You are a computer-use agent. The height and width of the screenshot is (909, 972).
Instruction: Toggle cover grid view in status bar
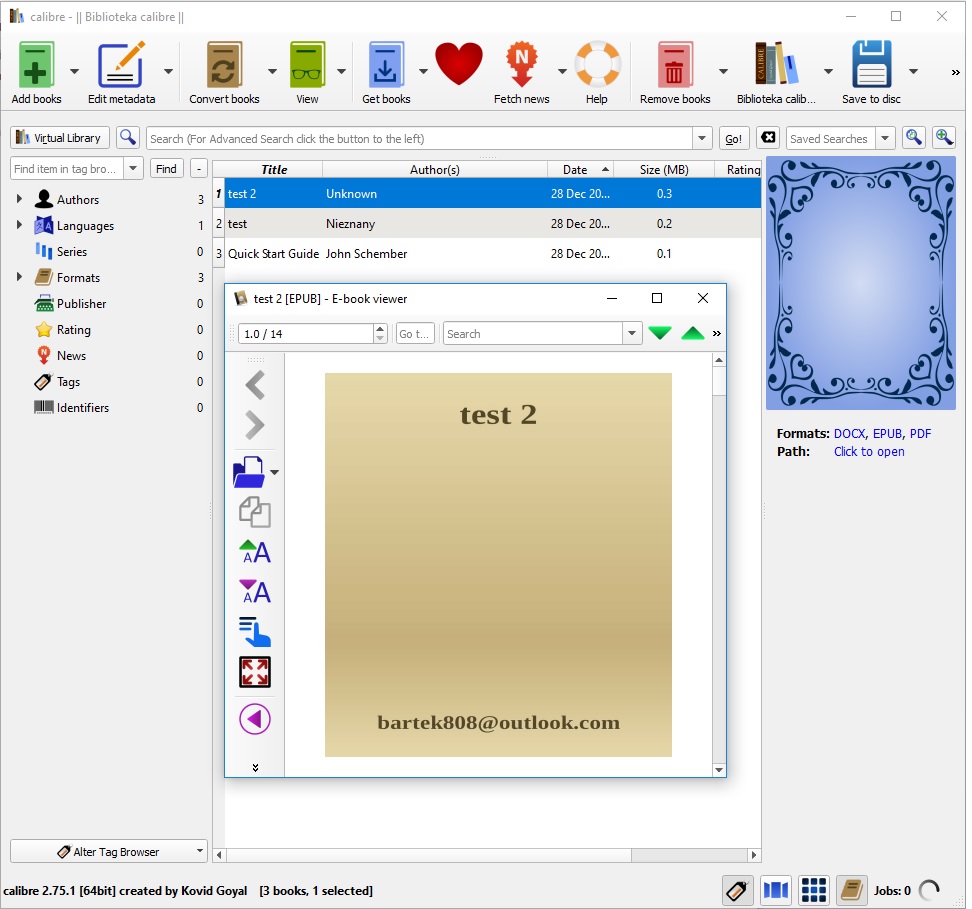(x=814, y=891)
